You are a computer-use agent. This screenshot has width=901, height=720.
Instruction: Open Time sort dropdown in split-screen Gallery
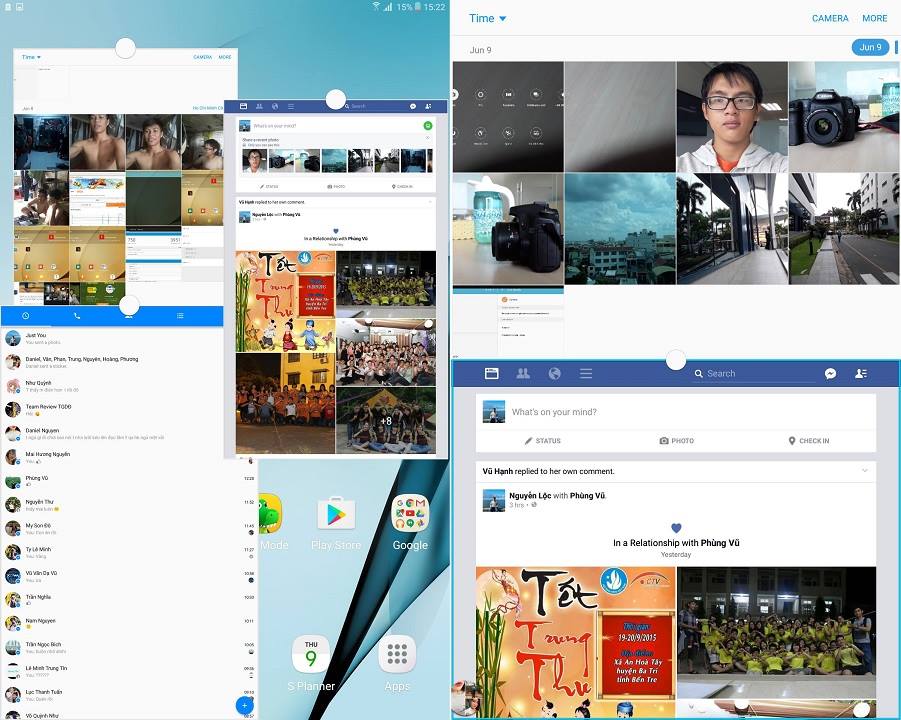487,18
